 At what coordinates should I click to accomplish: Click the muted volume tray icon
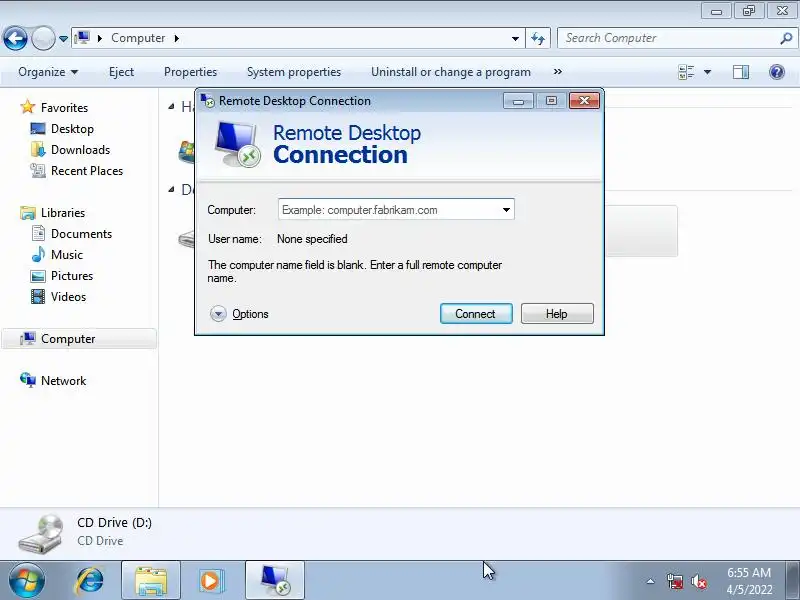click(698, 581)
